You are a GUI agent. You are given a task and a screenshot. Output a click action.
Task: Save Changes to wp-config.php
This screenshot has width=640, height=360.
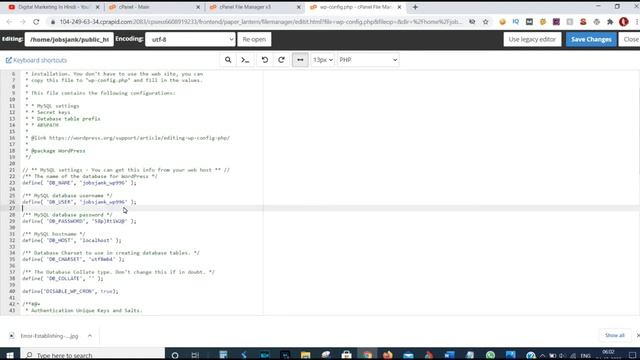[591, 40]
